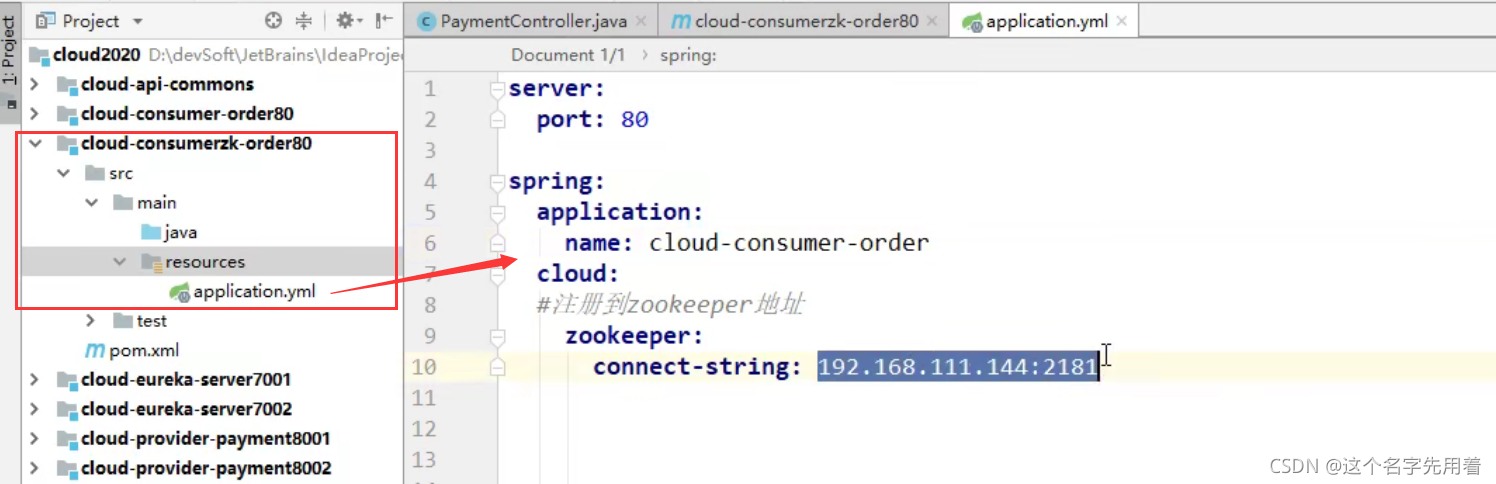1496x484 pixels.
Task: Expand the test folder
Action: (91, 321)
